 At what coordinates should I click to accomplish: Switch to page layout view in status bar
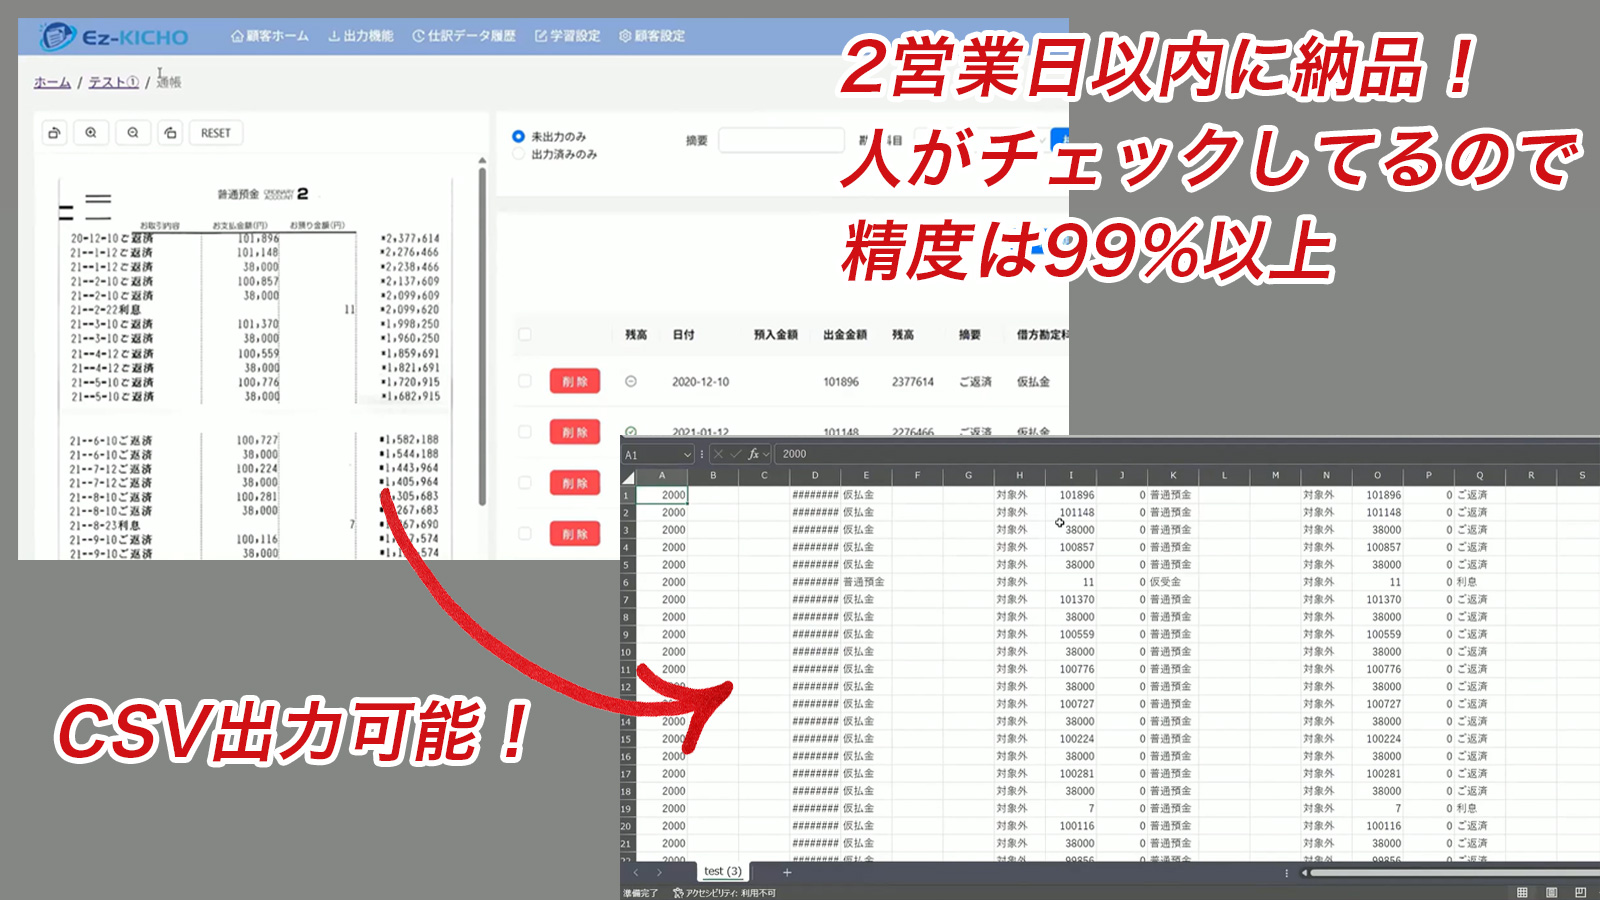point(1551,892)
